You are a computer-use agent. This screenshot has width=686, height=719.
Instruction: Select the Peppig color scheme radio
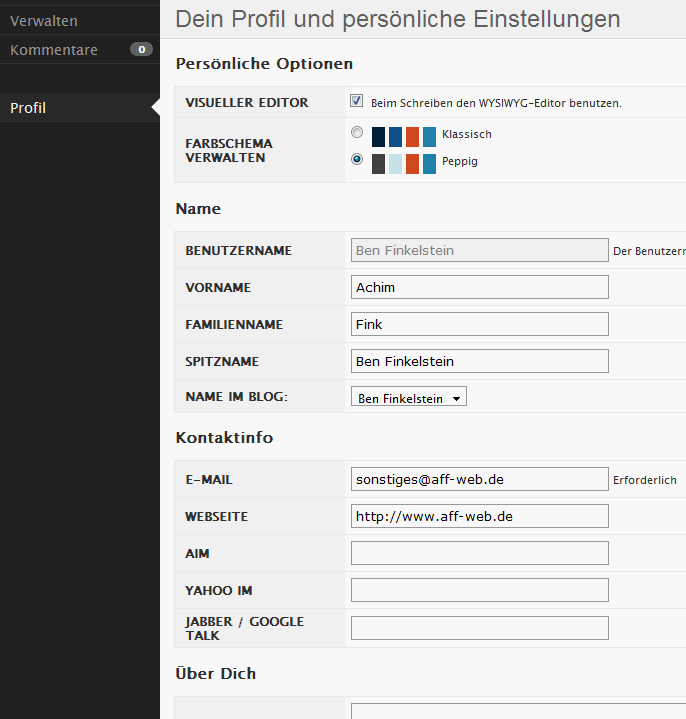point(357,159)
